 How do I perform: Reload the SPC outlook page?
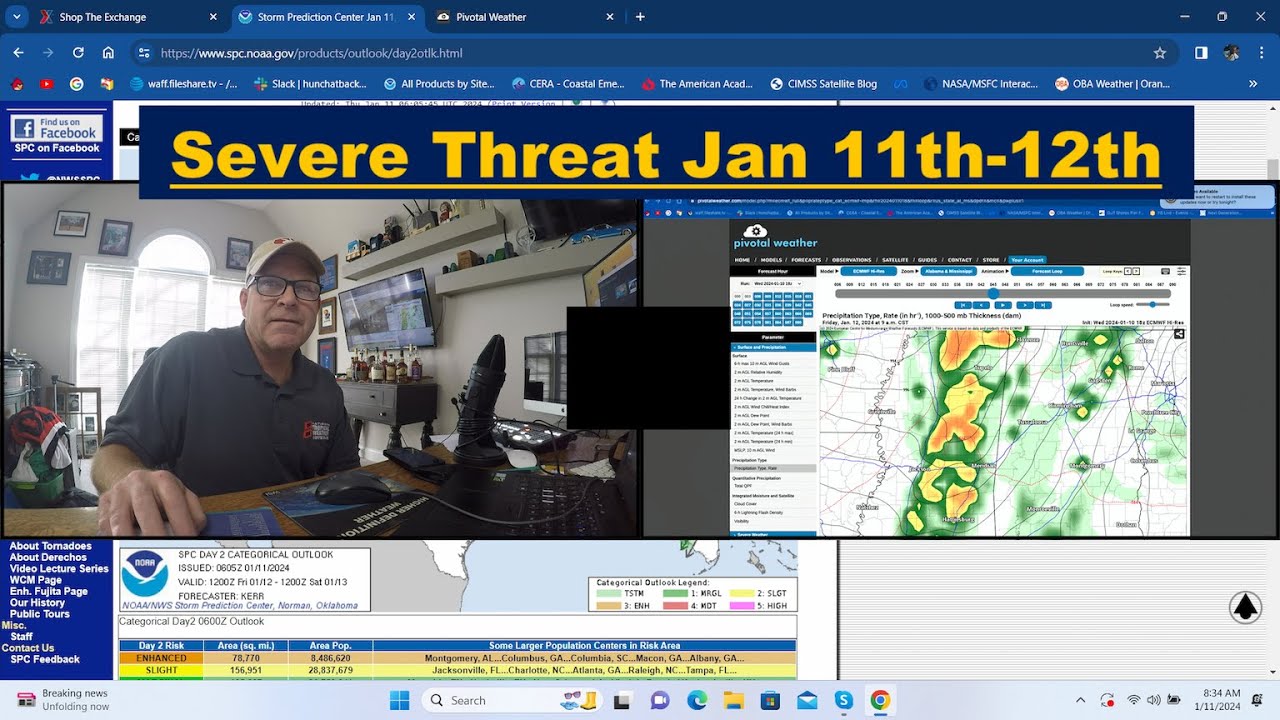[x=78, y=53]
